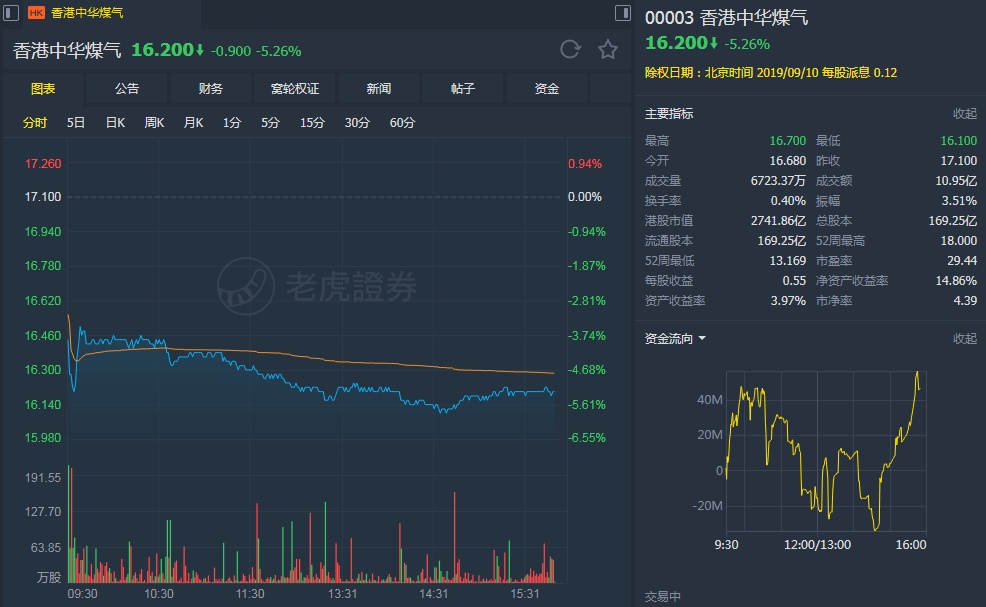This screenshot has width=986, height=607.
Task: Select the 分时 intraday chart period
Action: tap(35, 123)
